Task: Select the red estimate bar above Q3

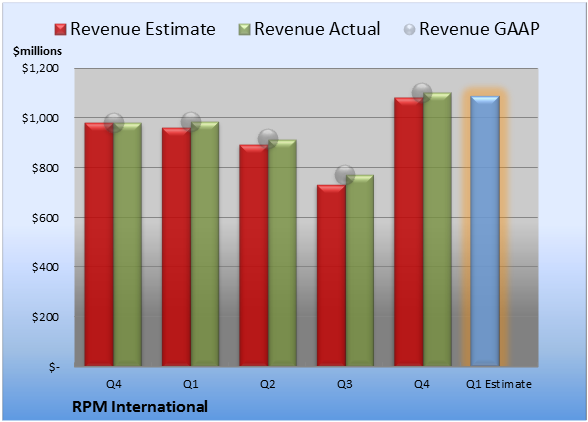Action: [x=331, y=275]
